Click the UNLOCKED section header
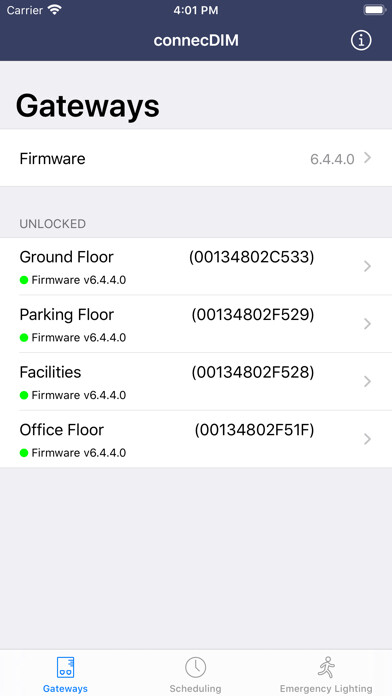 pyautogui.click(x=52, y=224)
